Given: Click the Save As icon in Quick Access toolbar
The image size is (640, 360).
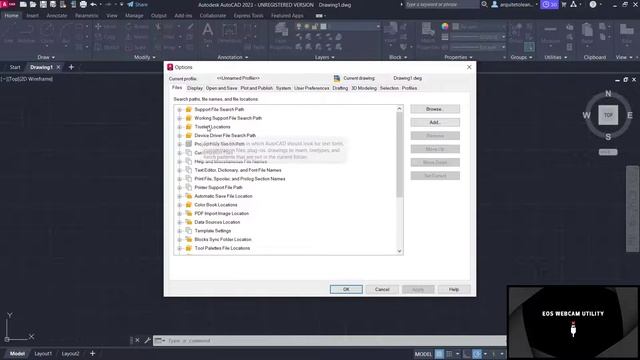Looking at the screenshot, I should (x=53, y=4).
